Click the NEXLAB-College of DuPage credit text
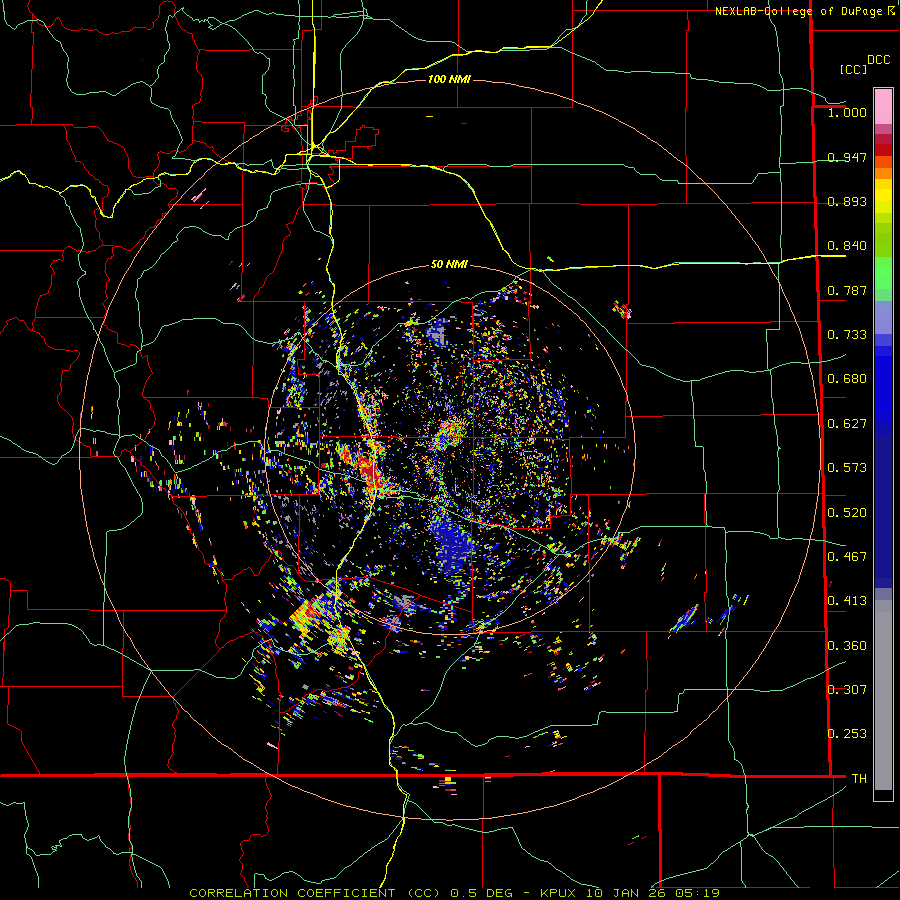 click(x=798, y=11)
